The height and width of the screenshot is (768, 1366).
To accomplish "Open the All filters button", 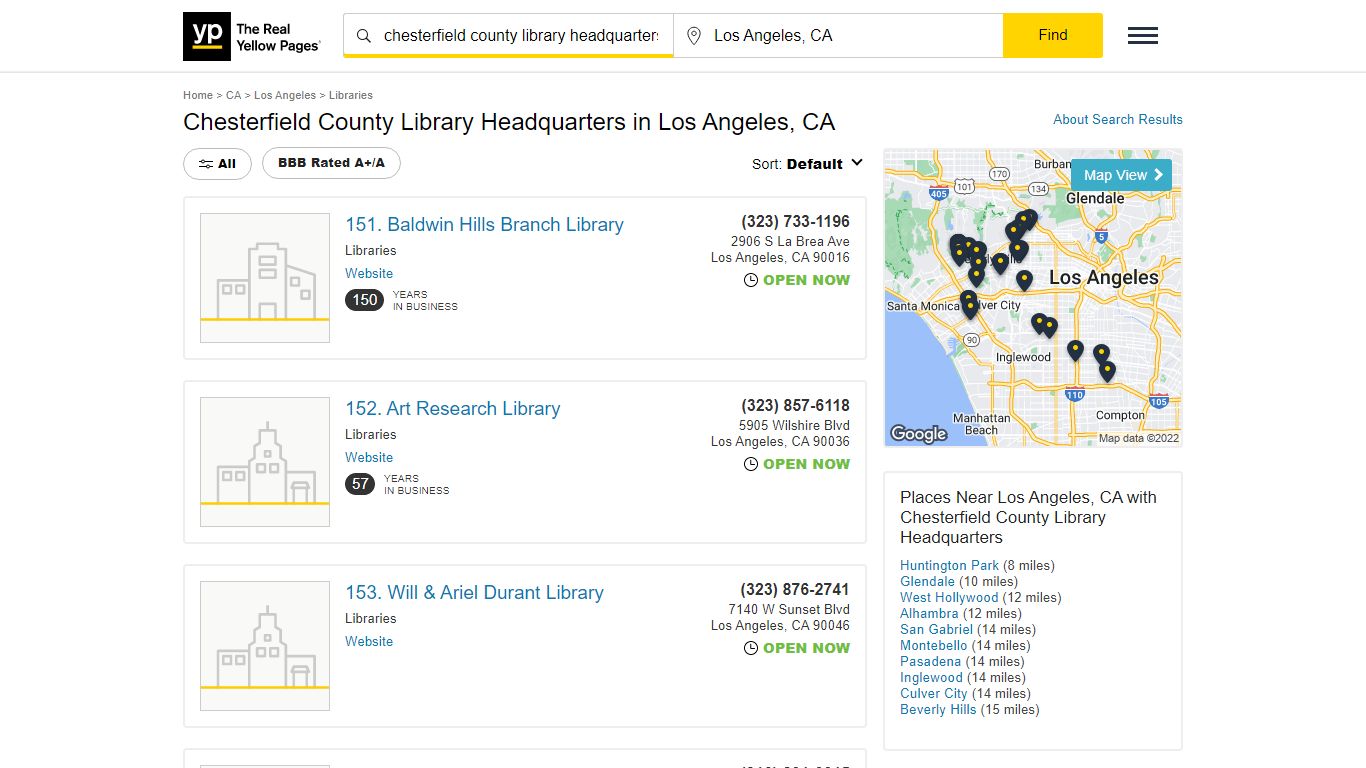I will pos(217,164).
